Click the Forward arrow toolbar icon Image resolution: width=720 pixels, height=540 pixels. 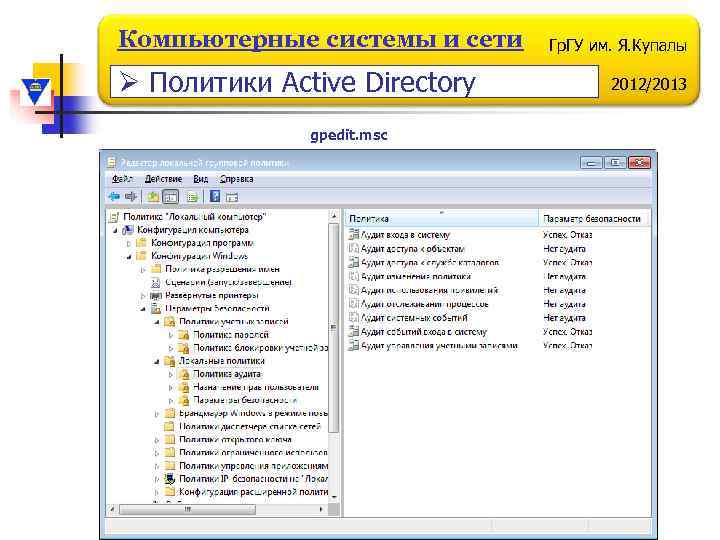coord(131,197)
